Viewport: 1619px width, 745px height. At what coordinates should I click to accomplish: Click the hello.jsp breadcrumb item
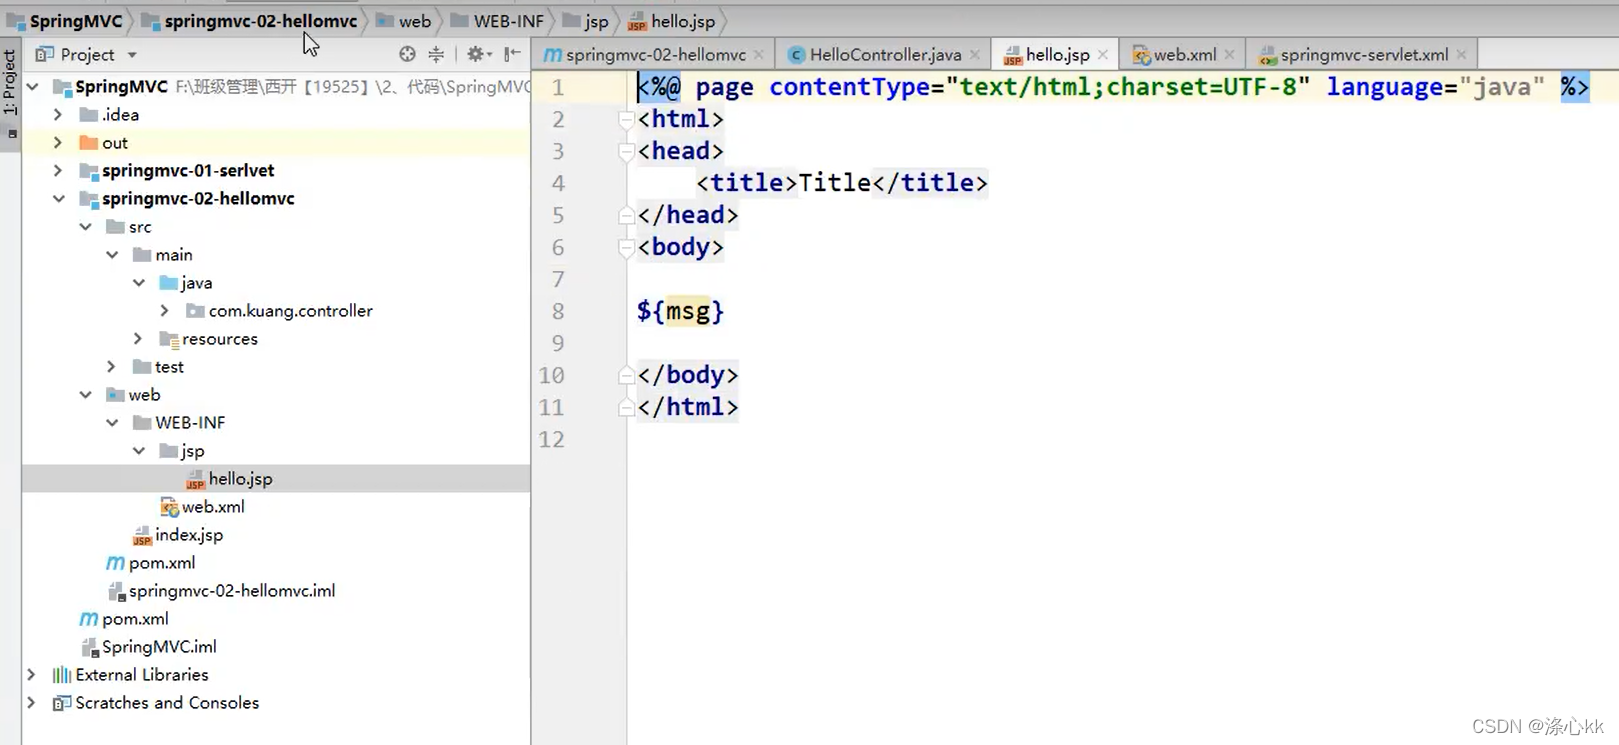point(672,21)
